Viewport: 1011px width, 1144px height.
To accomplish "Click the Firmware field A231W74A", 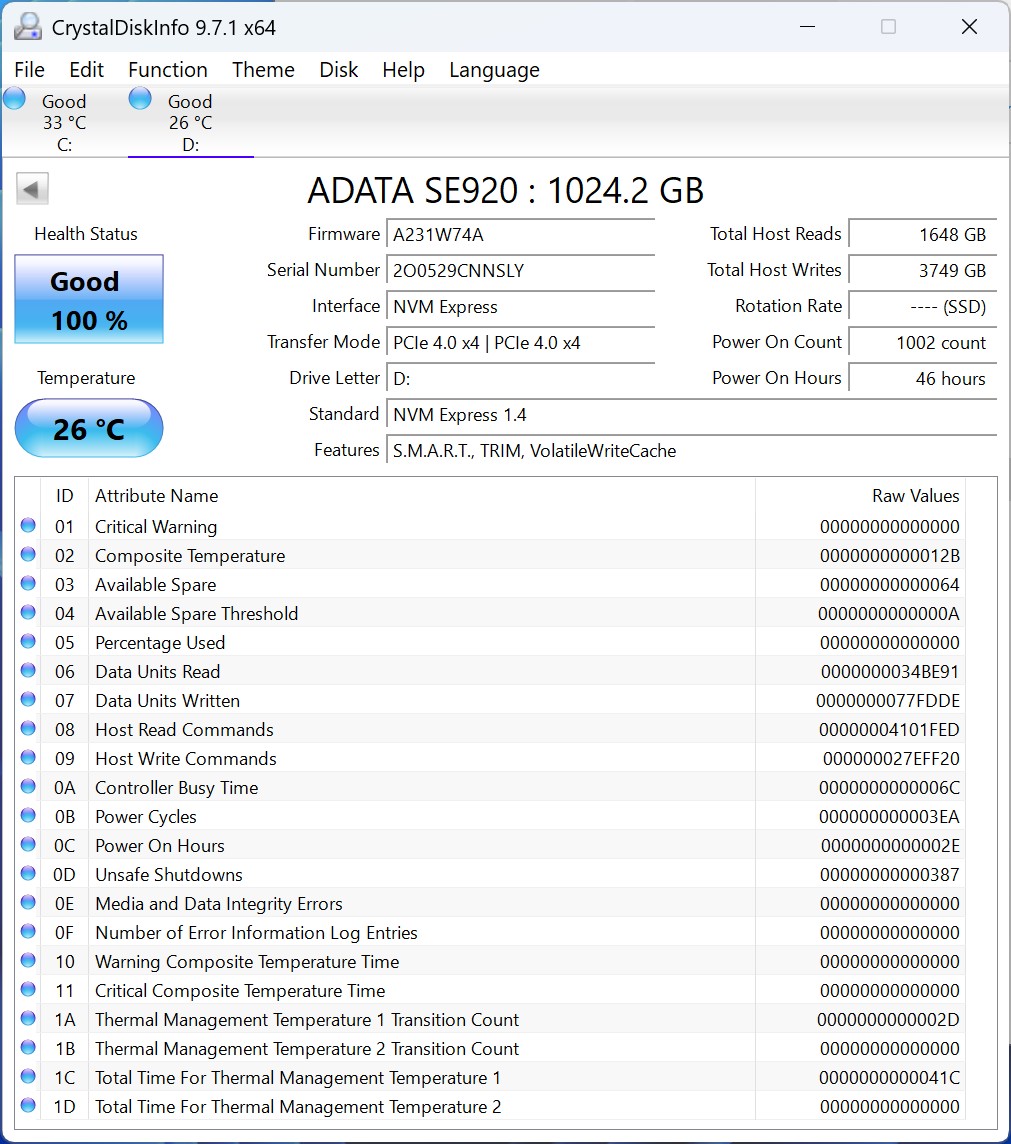I will click(521, 235).
